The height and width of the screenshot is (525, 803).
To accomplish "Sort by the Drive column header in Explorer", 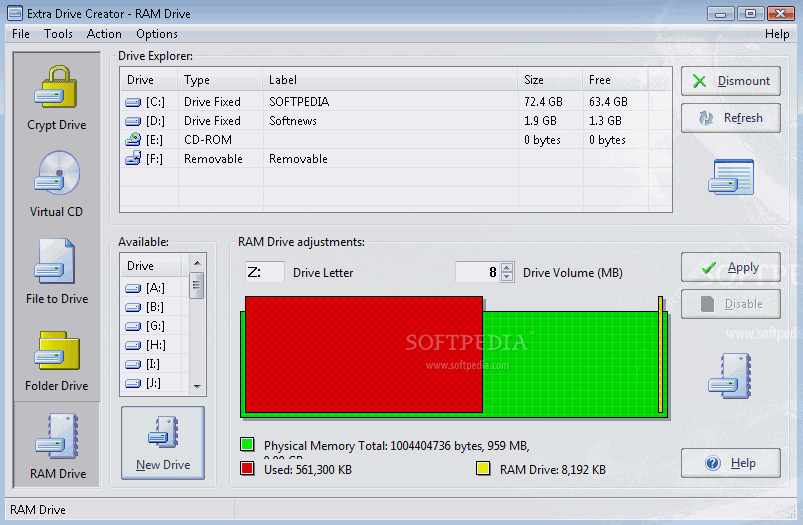I will point(149,80).
